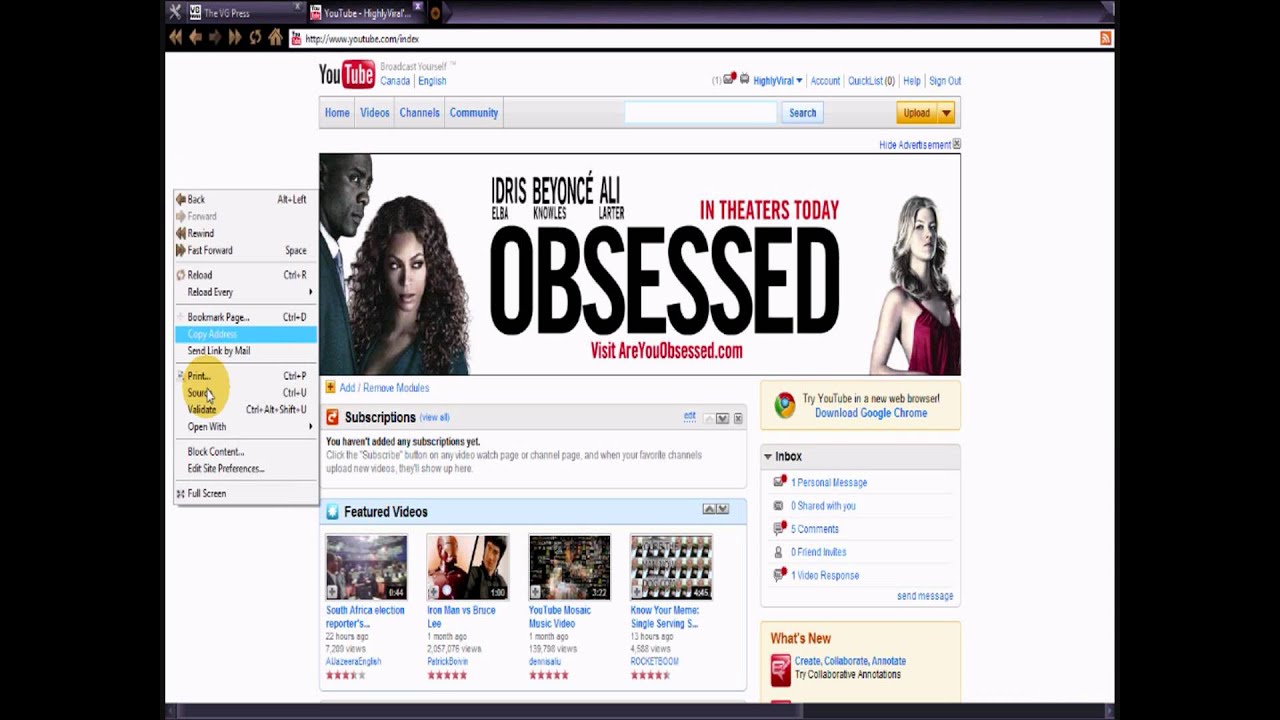Click the Subscriptions edit link
The height and width of the screenshot is (720, 1280).
(689, 416)
